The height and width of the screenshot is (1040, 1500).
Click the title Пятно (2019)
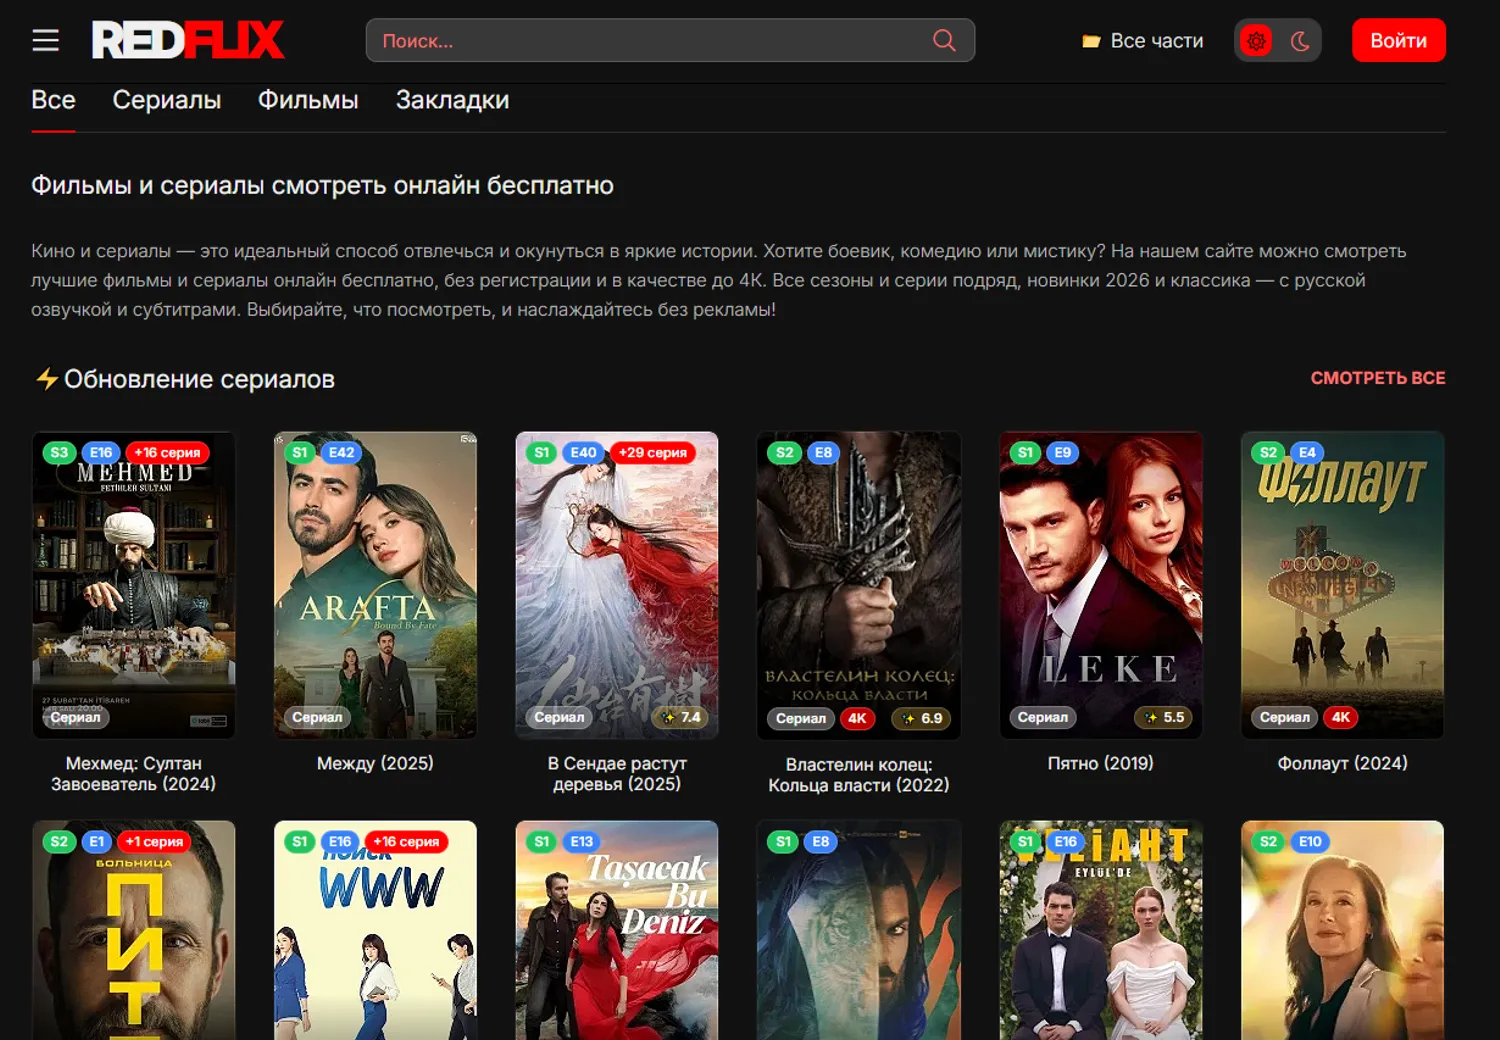[1101, 763]
